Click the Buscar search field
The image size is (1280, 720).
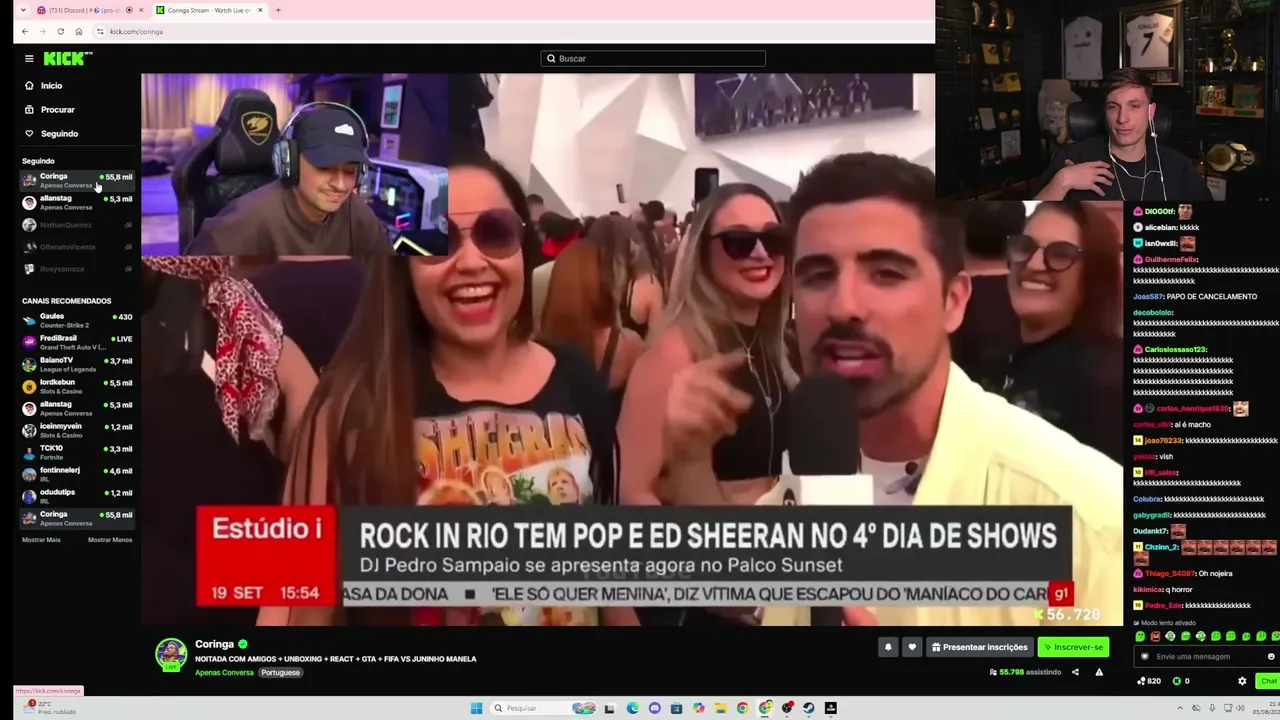pyautogui.click(x=653, y=59)
